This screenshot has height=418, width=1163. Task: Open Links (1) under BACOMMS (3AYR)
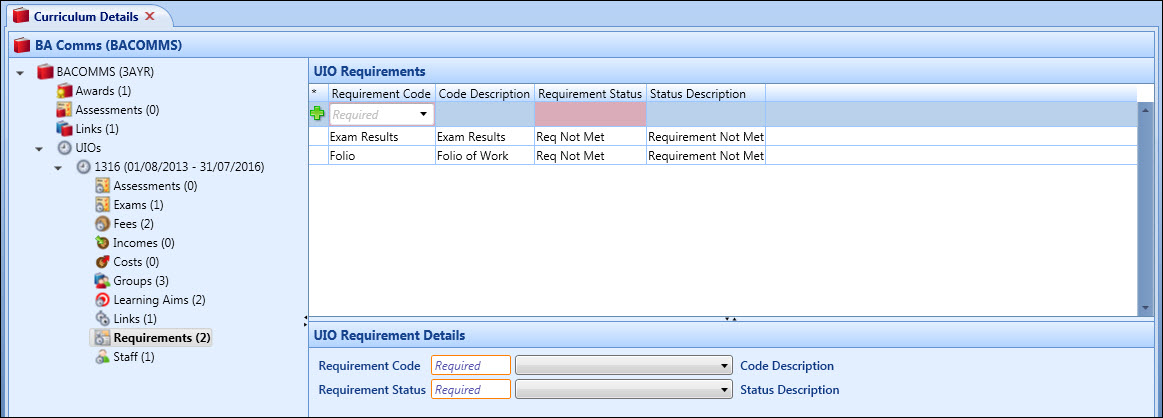pos(97,129)
